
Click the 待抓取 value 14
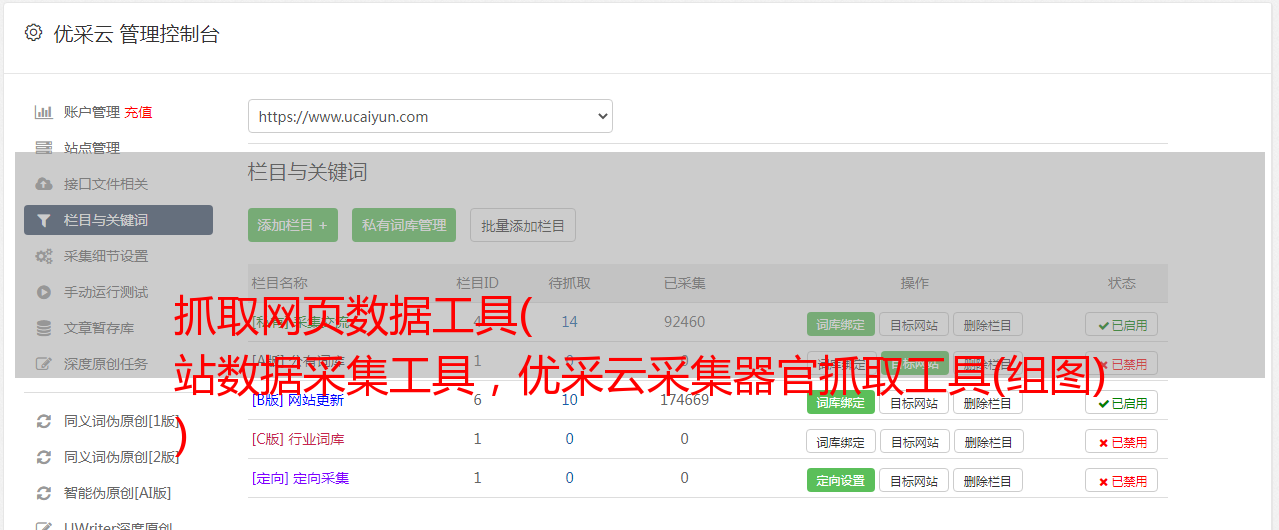pyautogui.click(x=570, y=322)
